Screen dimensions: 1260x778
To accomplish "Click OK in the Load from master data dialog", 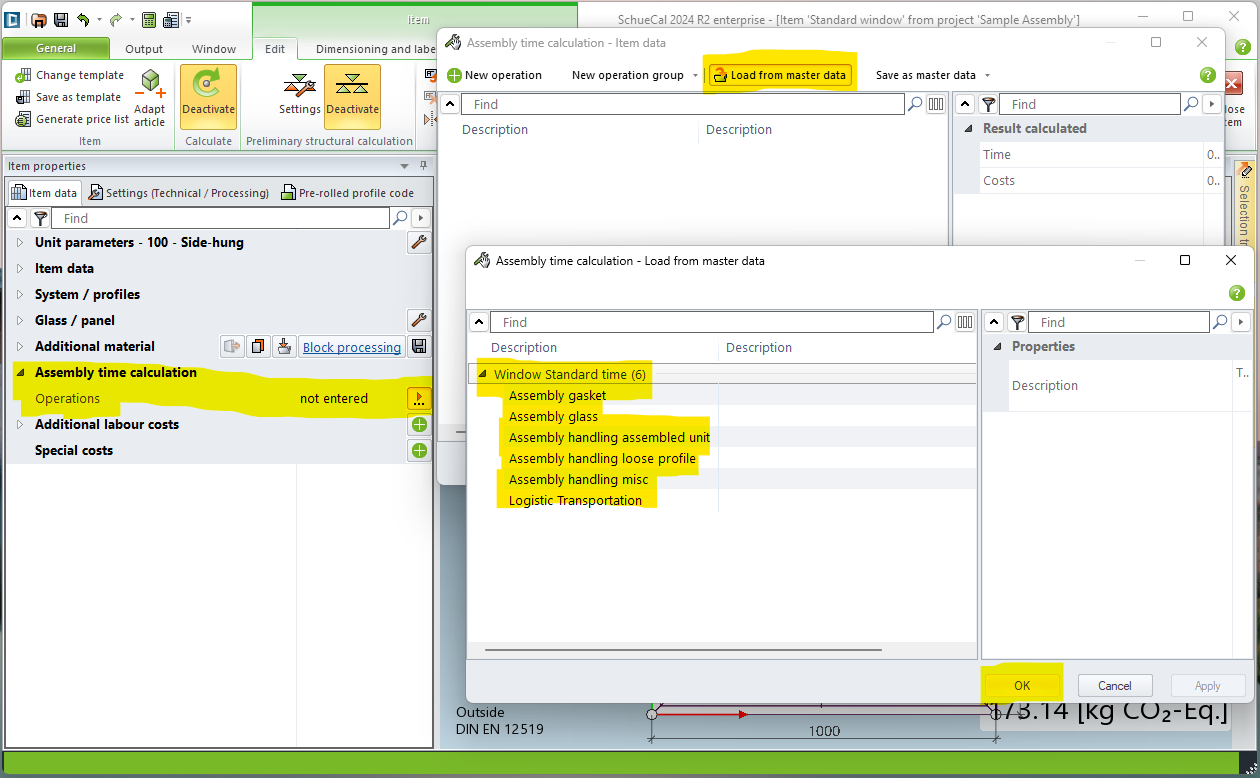I will (1021, 686).
